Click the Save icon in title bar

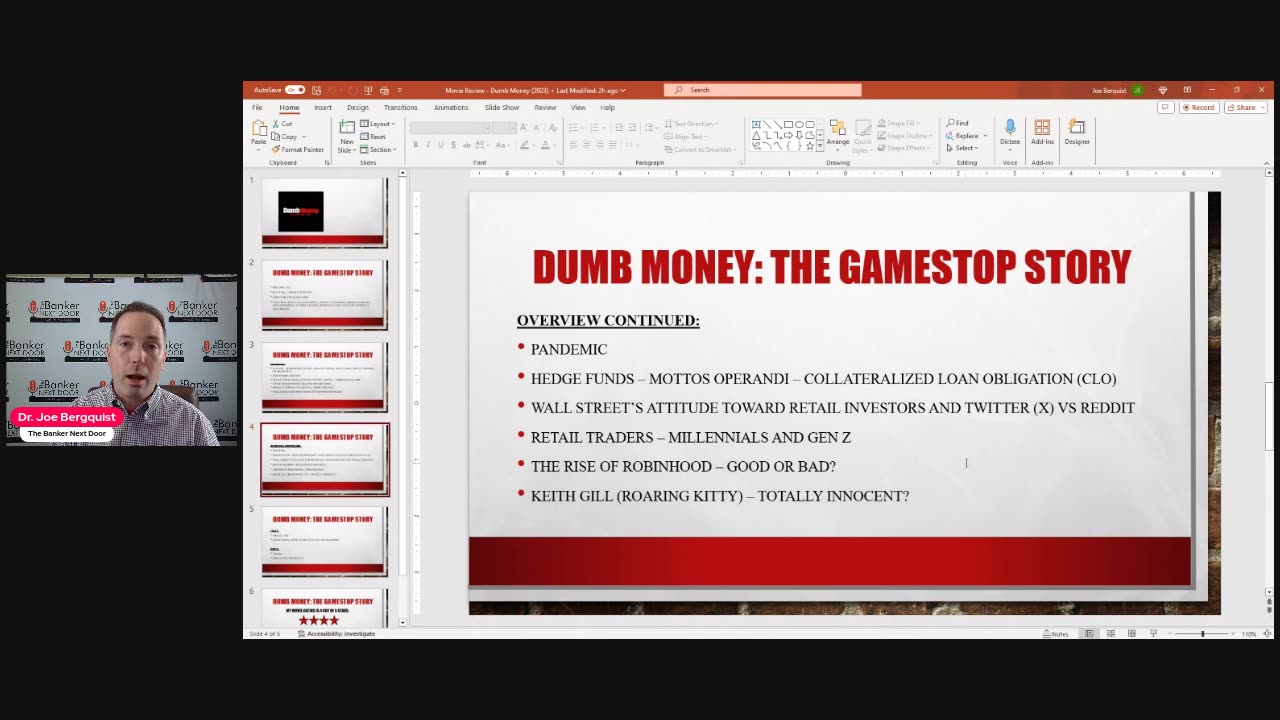coord(317,90)
